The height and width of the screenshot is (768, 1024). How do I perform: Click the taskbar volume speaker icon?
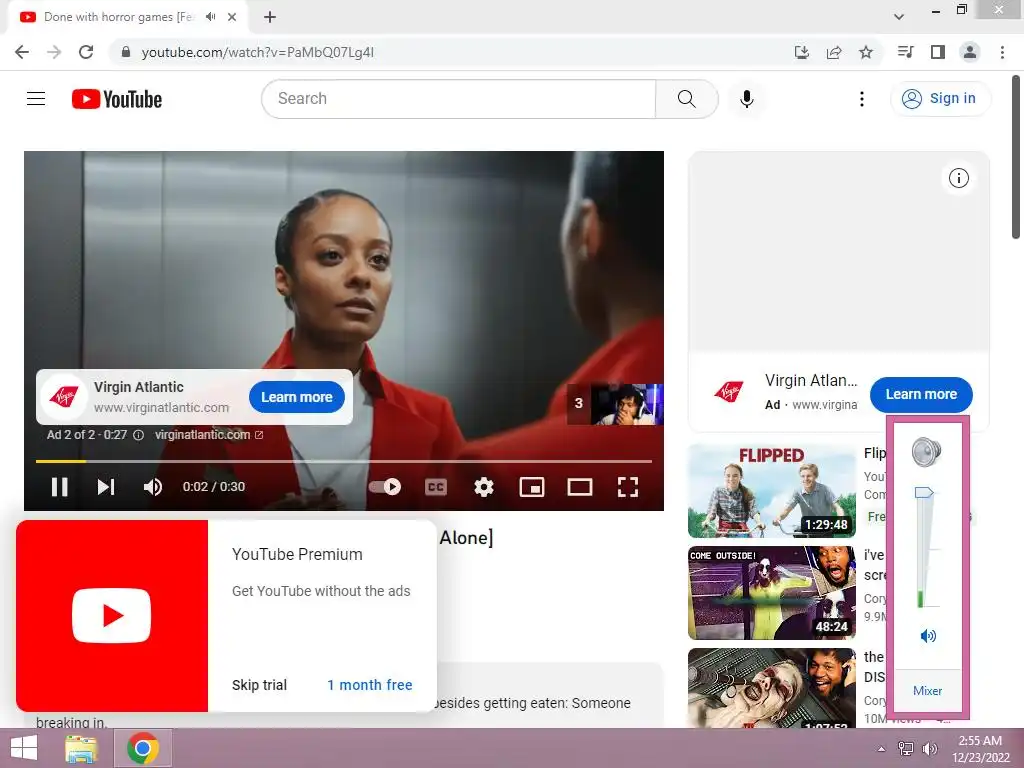[x=929, y=749]
